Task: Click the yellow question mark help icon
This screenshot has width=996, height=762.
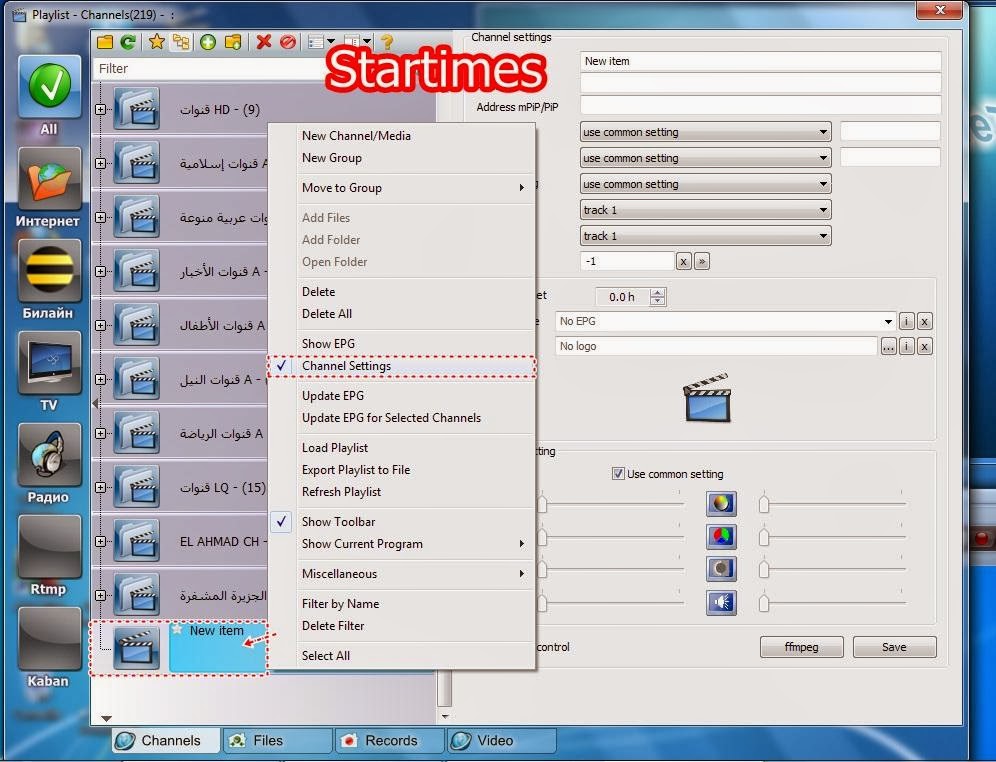Action: tap(387, 42)
